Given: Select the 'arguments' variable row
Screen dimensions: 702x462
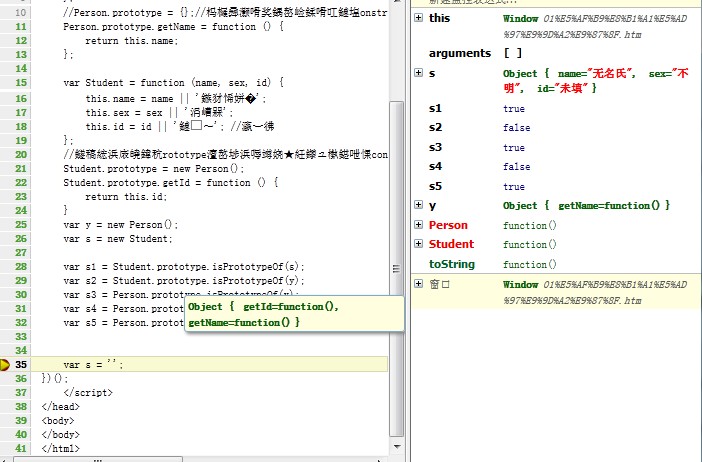Looking at the screenshot, I should pos(556,53).
